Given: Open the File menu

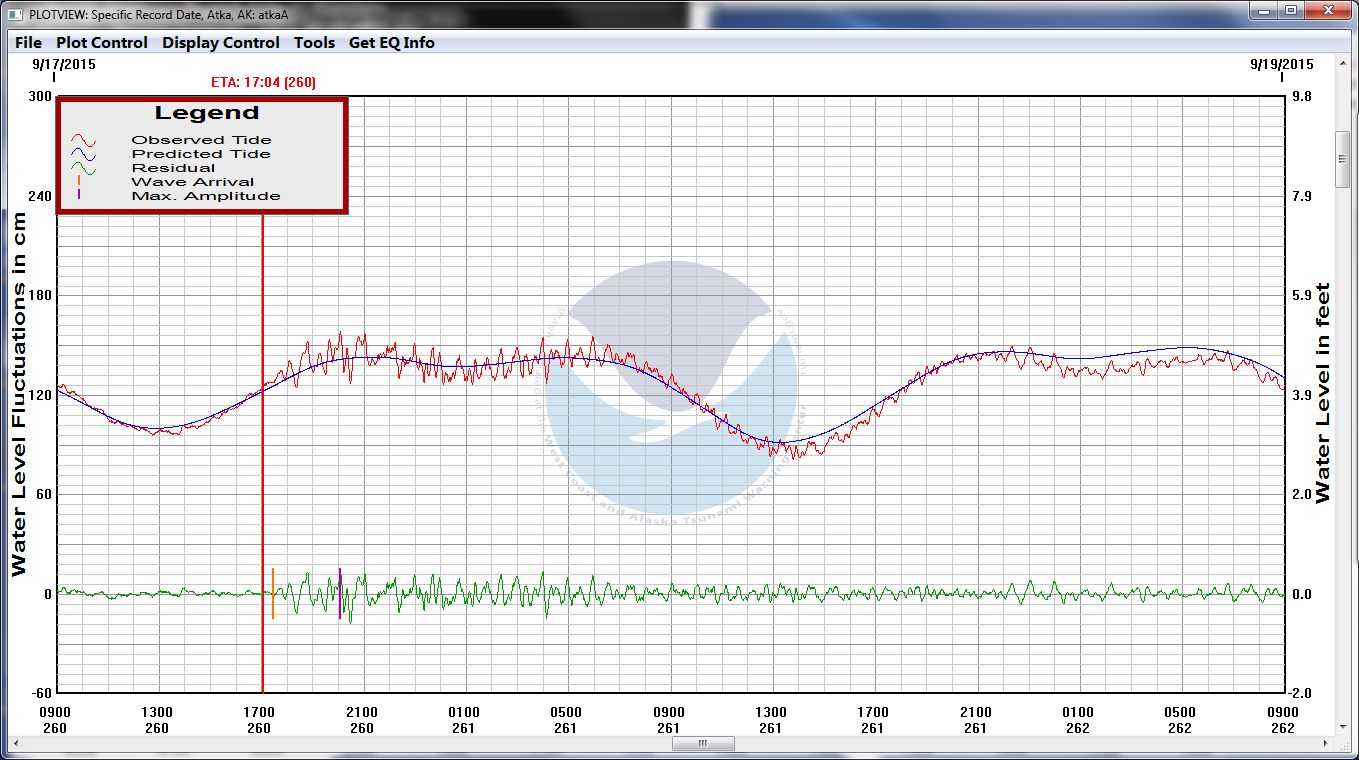Looking at the screenshot, I should [28, 42].
